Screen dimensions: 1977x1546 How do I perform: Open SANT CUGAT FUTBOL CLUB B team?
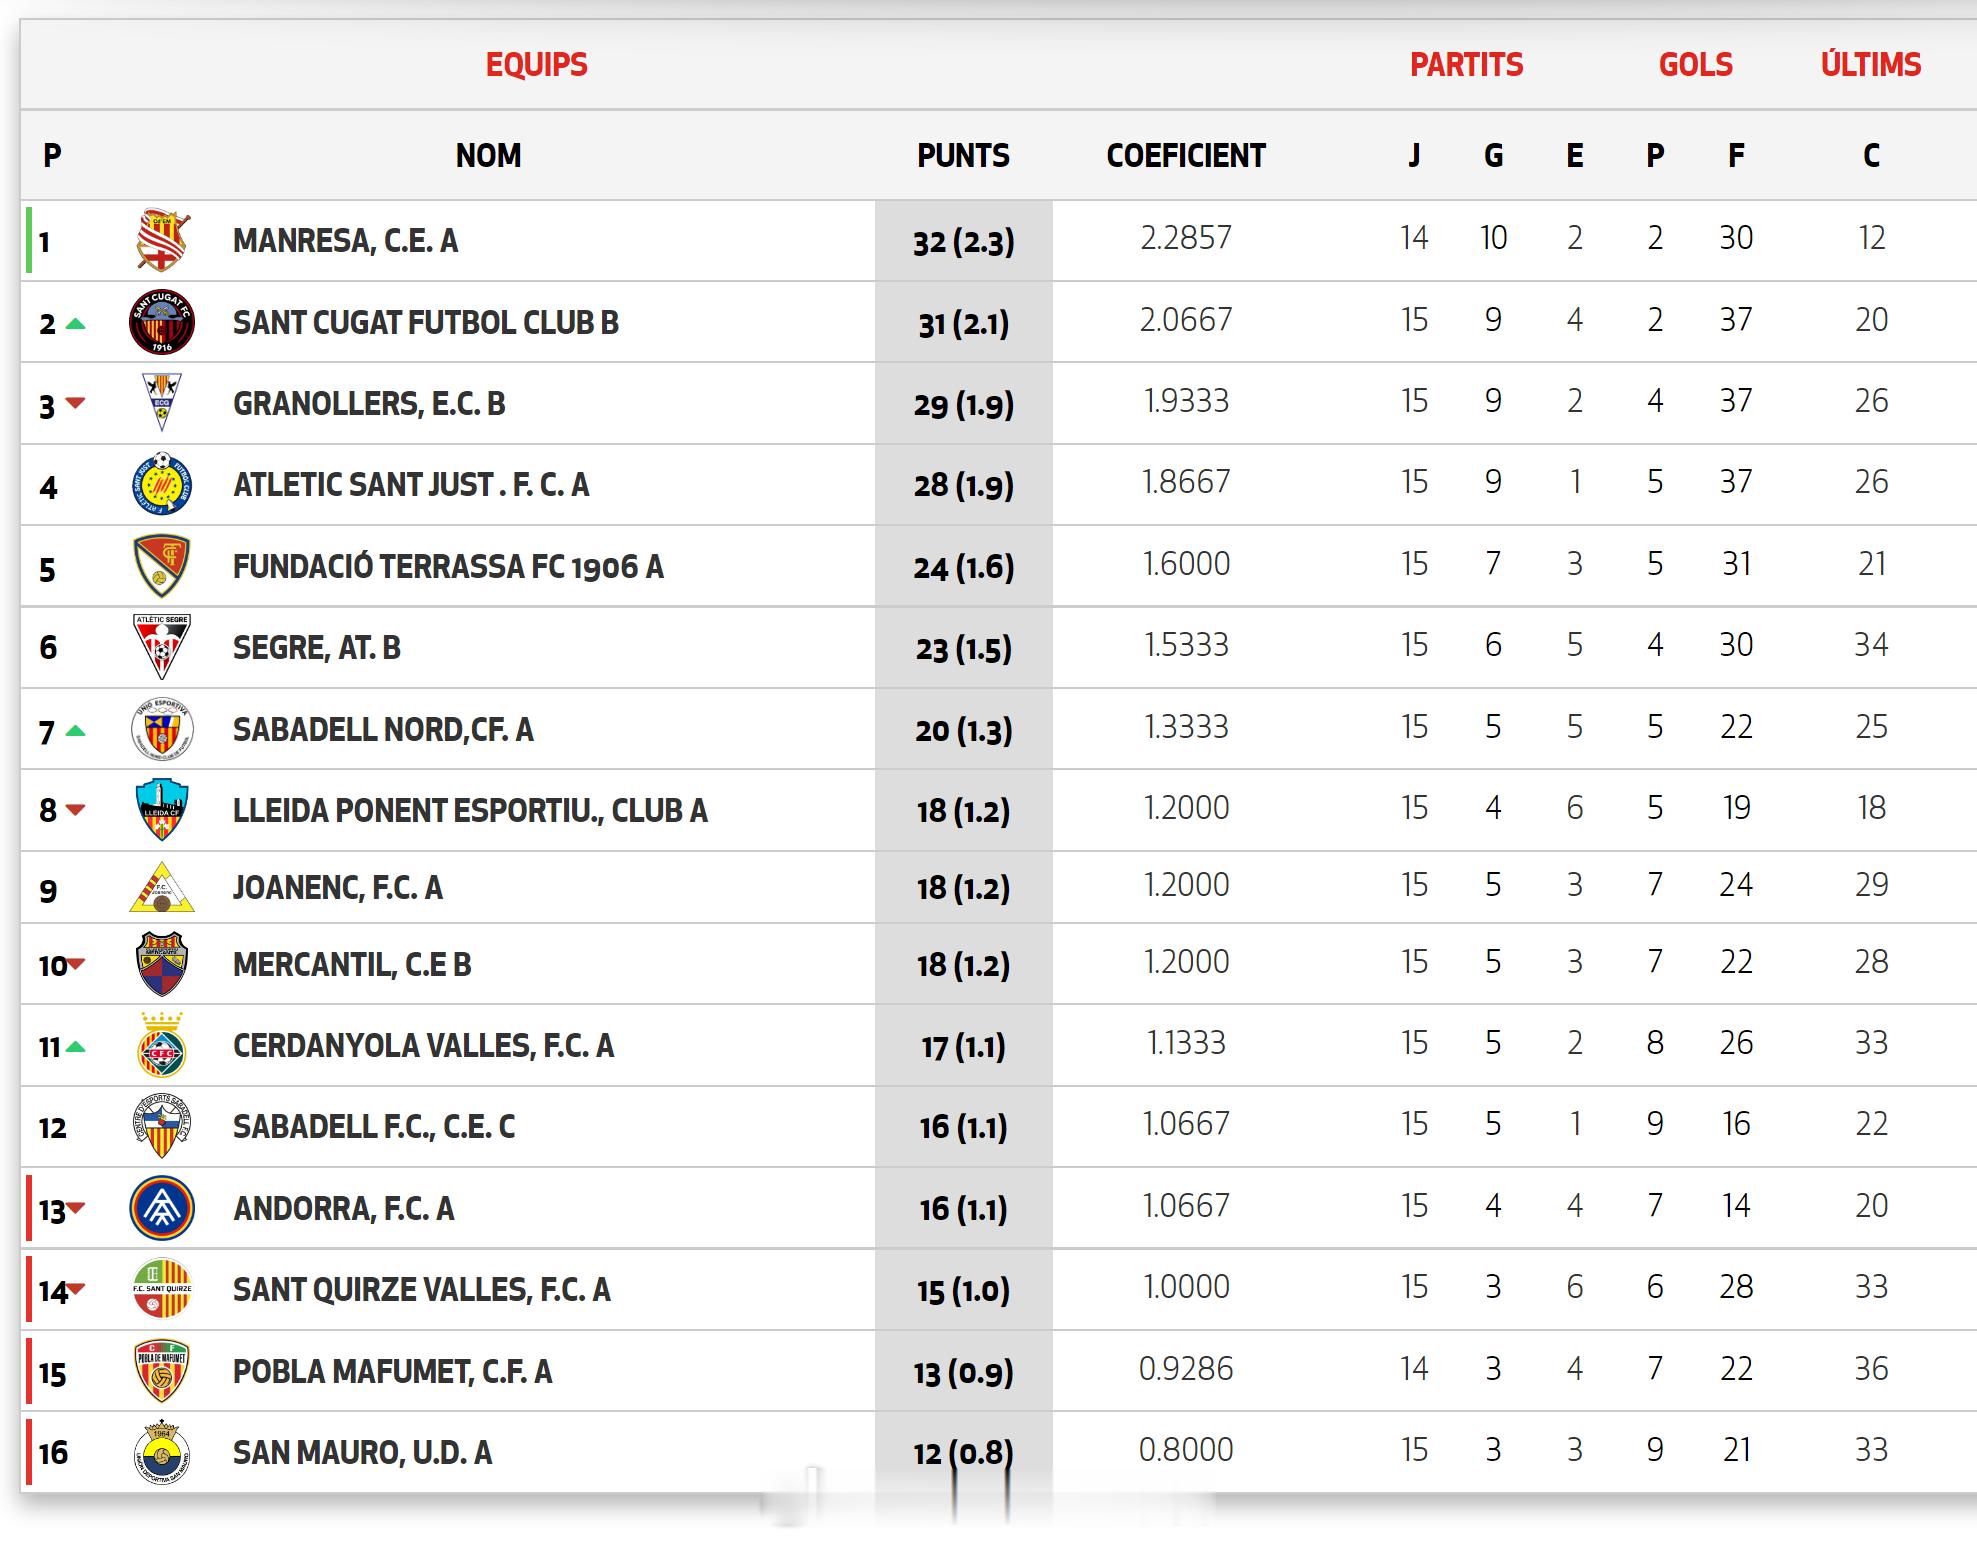[426, 323]
